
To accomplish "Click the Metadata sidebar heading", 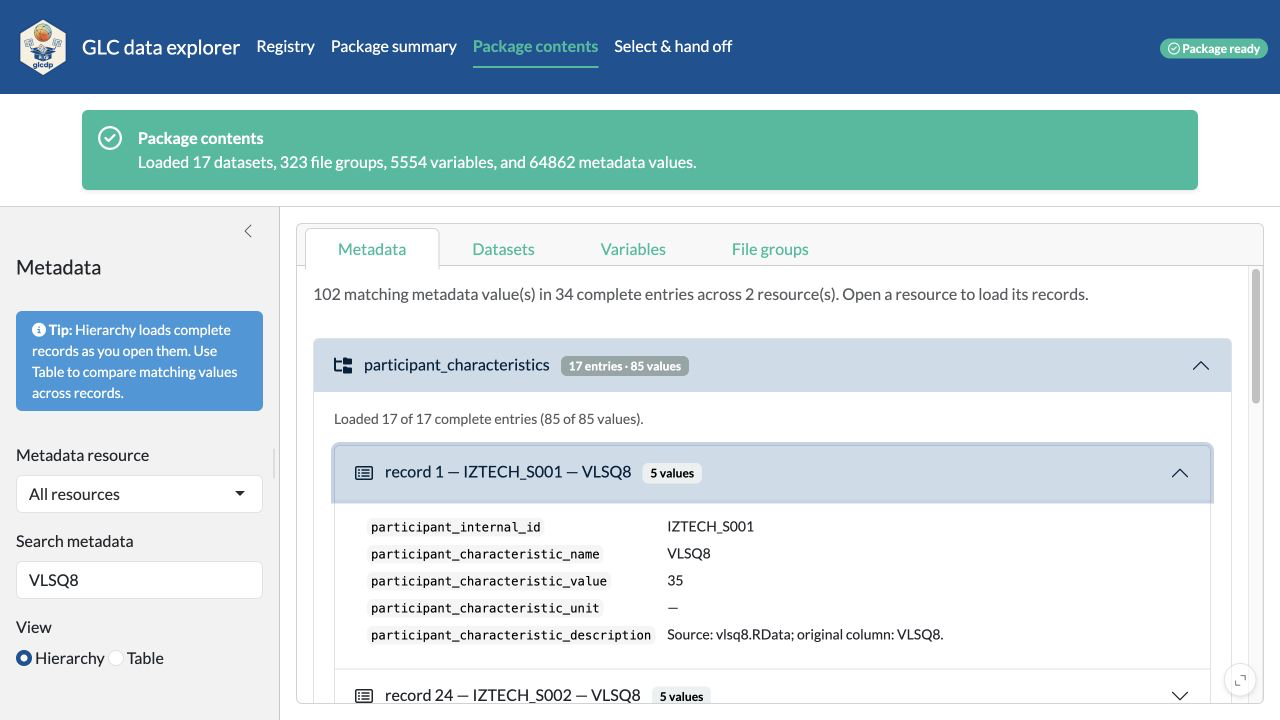I will coord(58,268).
